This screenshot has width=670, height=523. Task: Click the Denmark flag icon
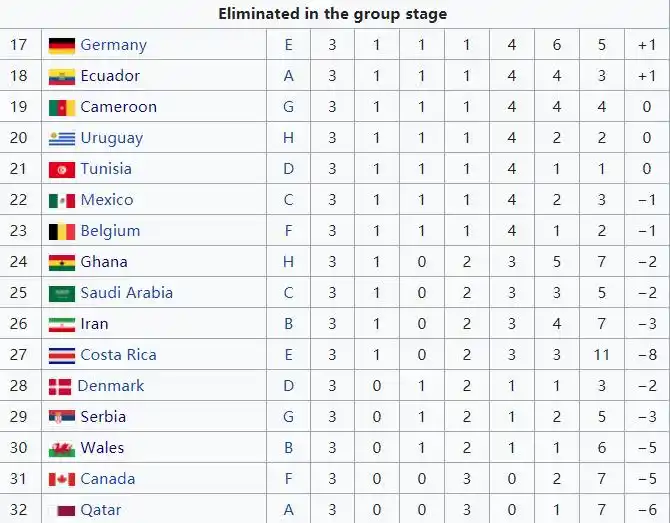(60, 387)
